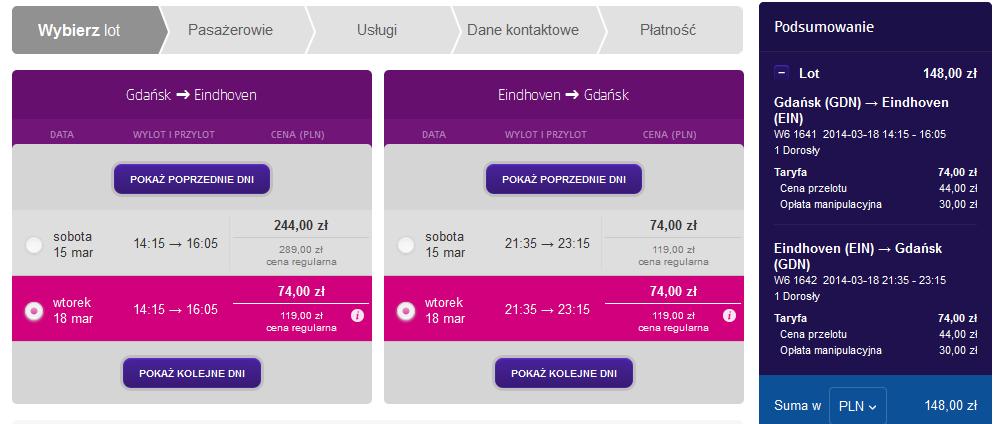1005x424 pixels.
Task: Show next days for Eindhoven to Gdańsk
Action: 564,373
